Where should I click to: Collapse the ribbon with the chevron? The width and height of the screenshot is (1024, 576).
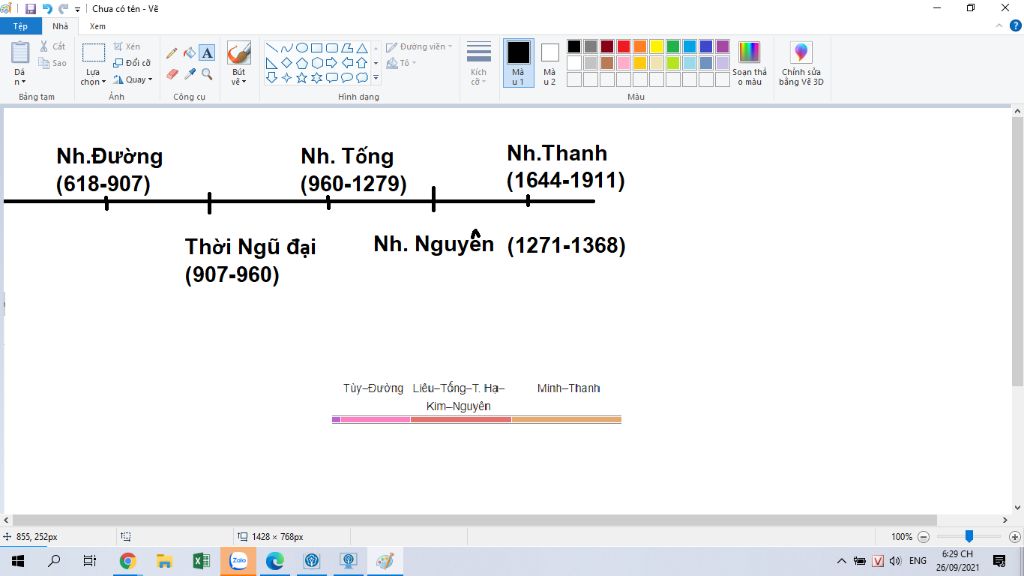pyautogui.click(x=999, y=26)
